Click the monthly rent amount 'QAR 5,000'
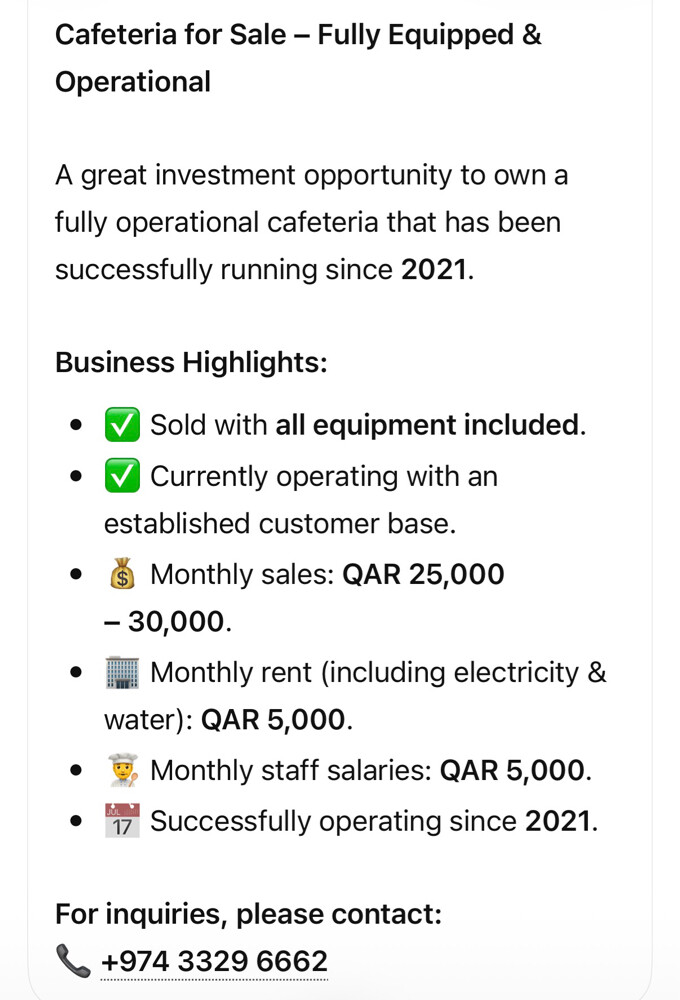Viewport: 680px width, 1000px height. 273,719
